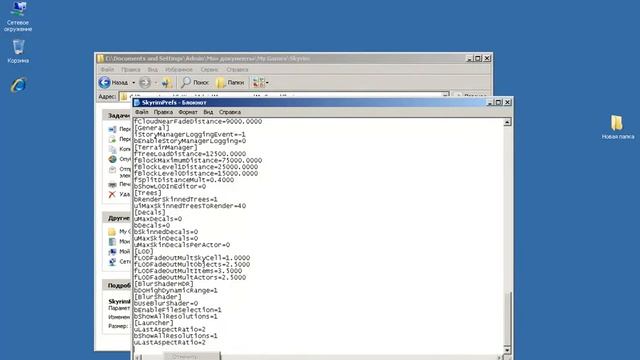Click the Notepad system menu icon
The height and width of the screenshot is (360, 640).
coord(137,102)
